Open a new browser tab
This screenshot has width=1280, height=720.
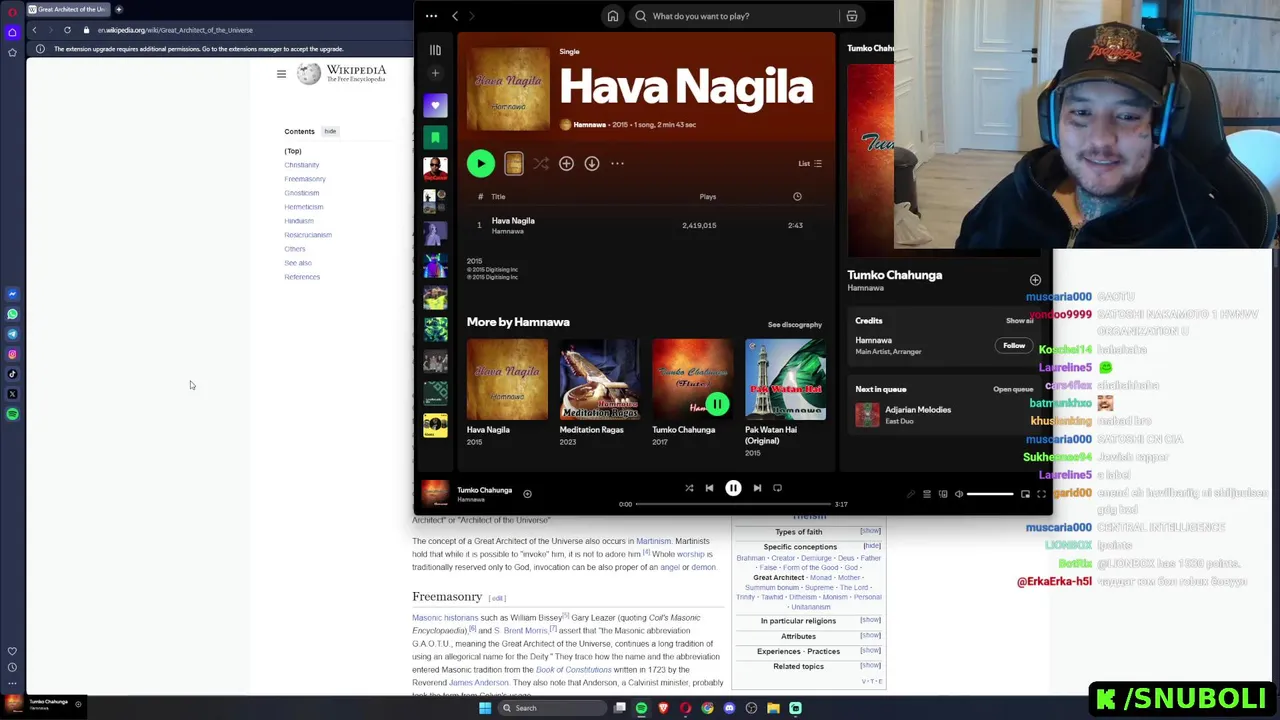(118, 9)
